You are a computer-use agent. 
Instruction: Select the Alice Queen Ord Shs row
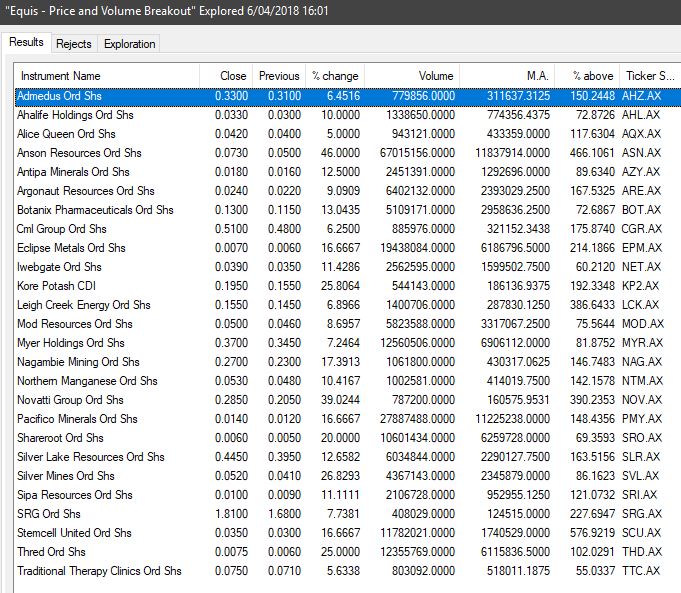(348, 134)
